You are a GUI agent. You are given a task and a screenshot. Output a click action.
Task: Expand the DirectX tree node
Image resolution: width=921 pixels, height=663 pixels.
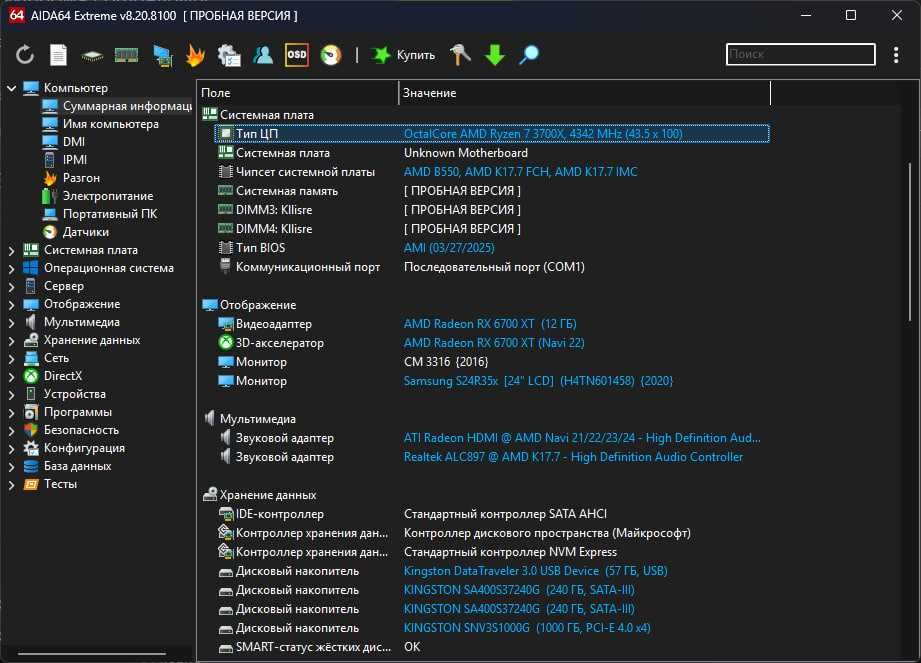coord(11,377)
